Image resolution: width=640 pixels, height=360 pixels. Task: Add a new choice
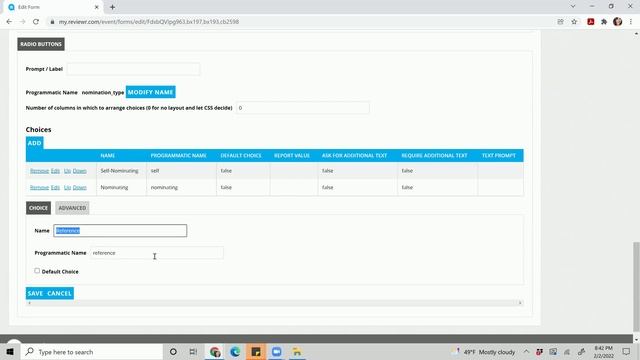click(x=34, y=143)
